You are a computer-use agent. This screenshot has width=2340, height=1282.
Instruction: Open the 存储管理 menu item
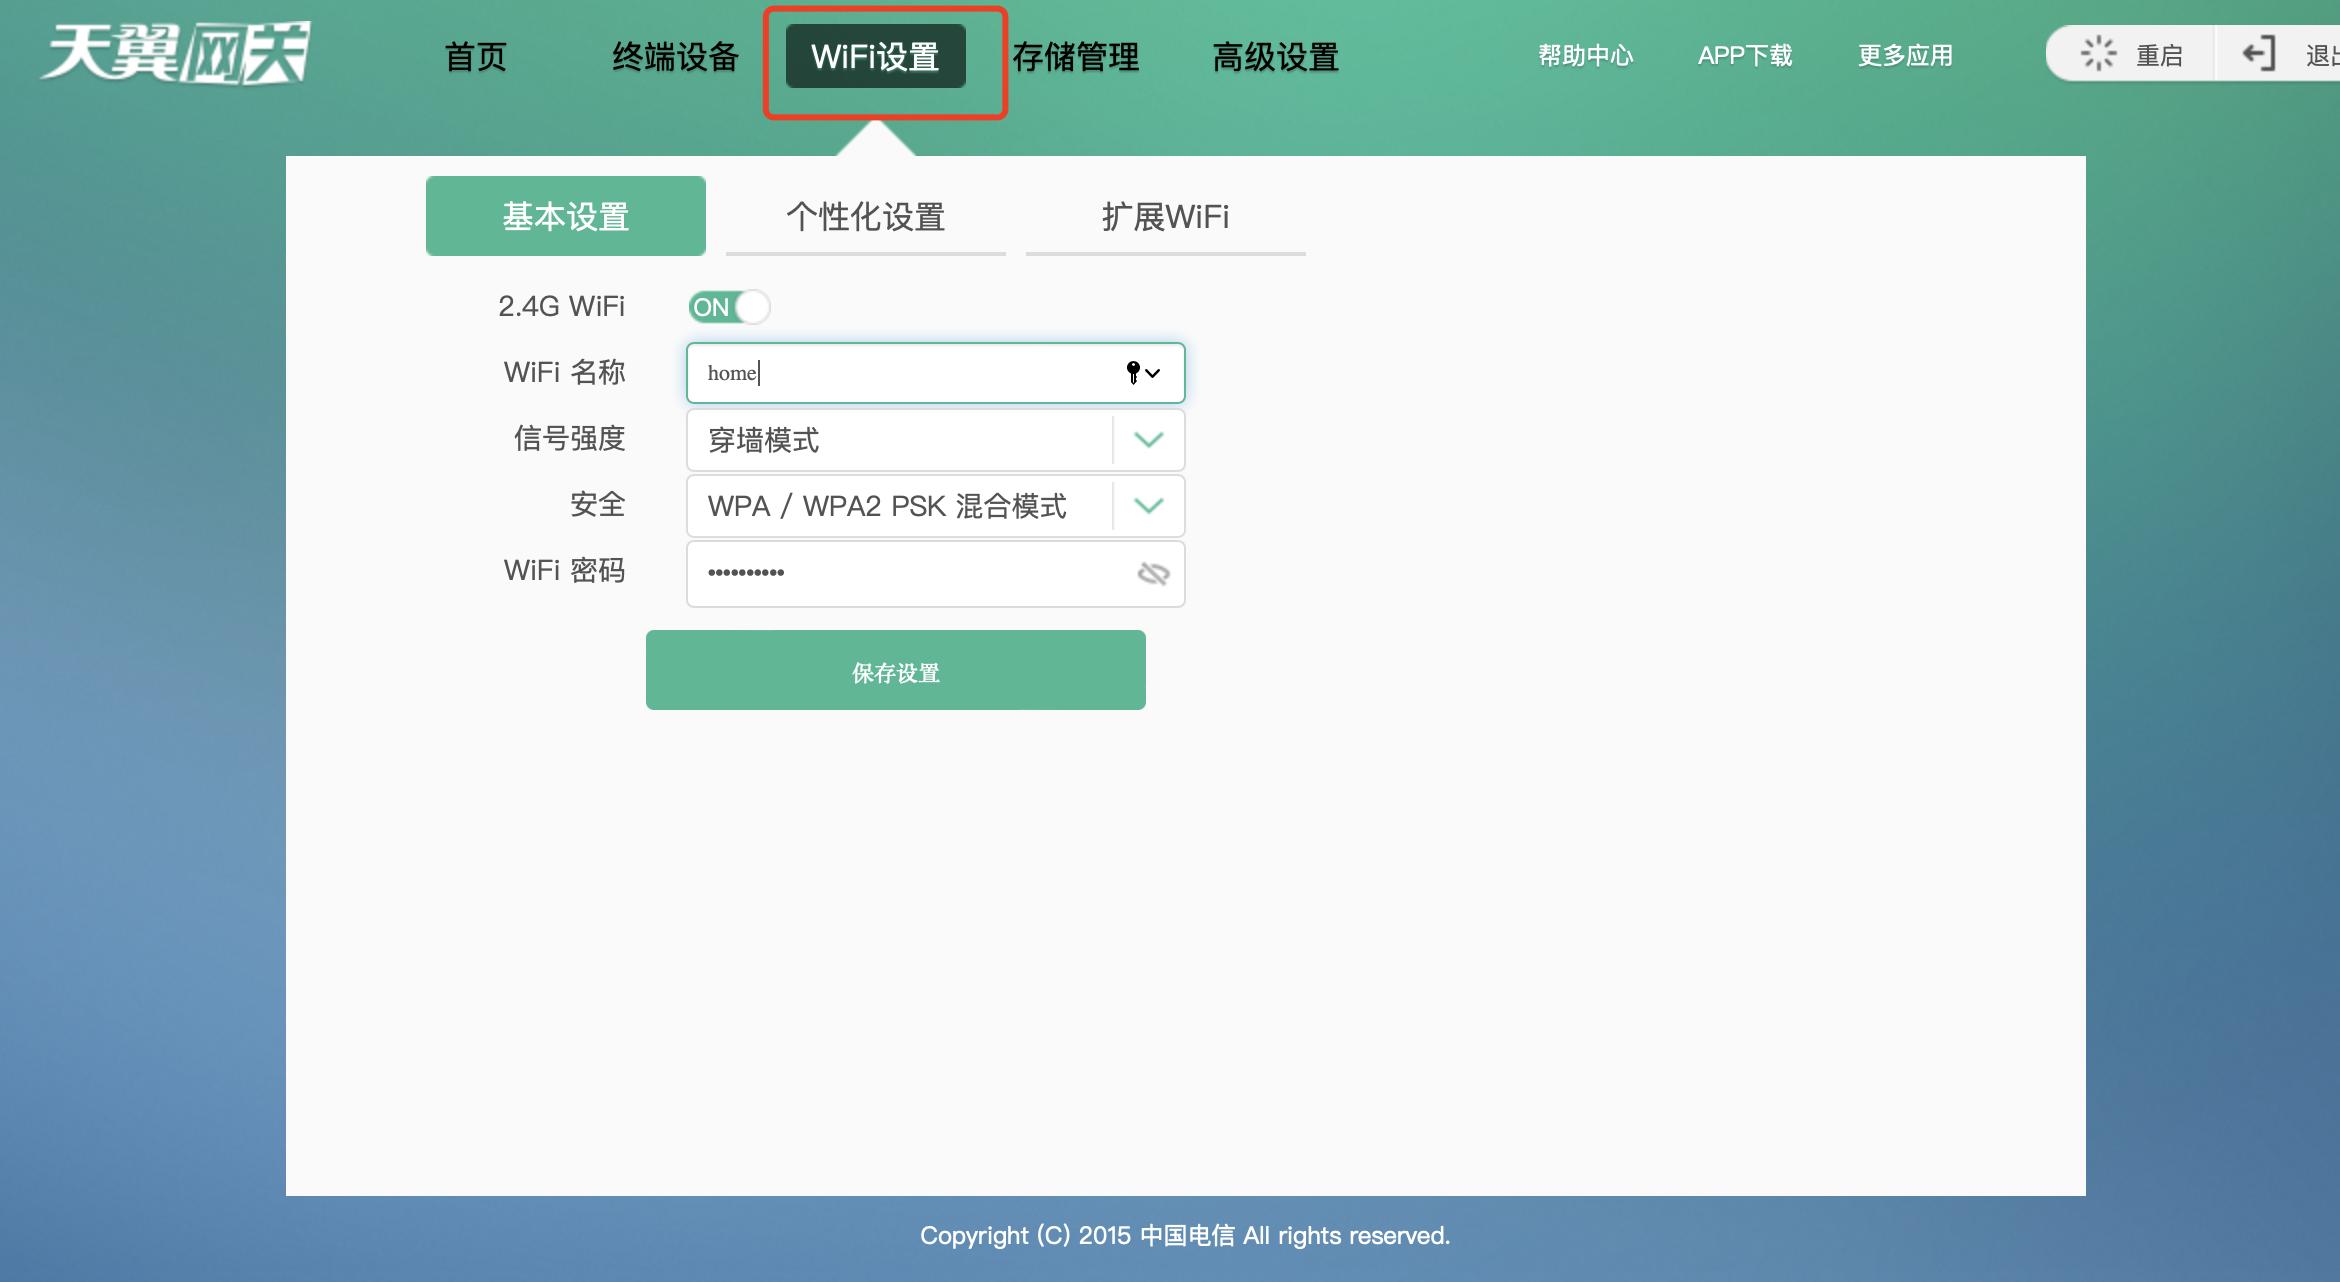pos(1074,57)
